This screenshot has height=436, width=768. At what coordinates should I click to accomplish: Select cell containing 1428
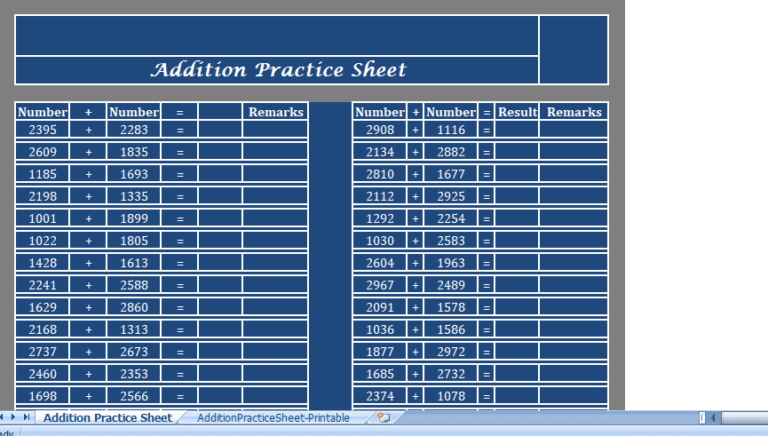pyautogui.click(x=43, y=263)
